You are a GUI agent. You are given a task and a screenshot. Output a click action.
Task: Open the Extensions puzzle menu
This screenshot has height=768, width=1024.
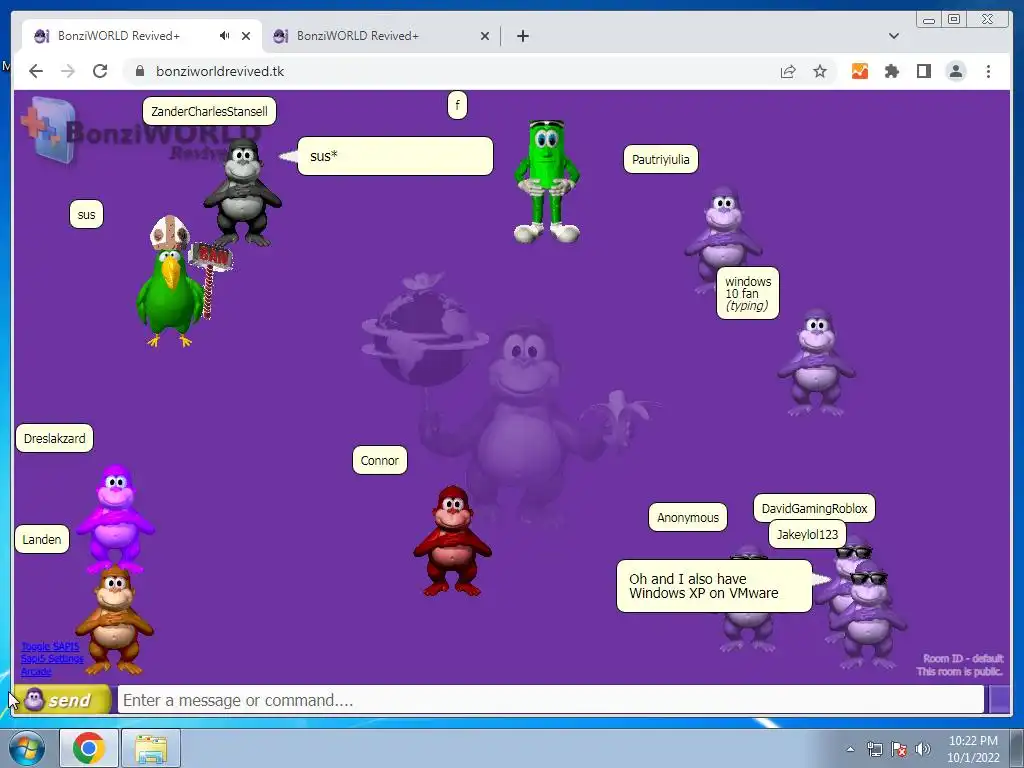click(891, 71)
